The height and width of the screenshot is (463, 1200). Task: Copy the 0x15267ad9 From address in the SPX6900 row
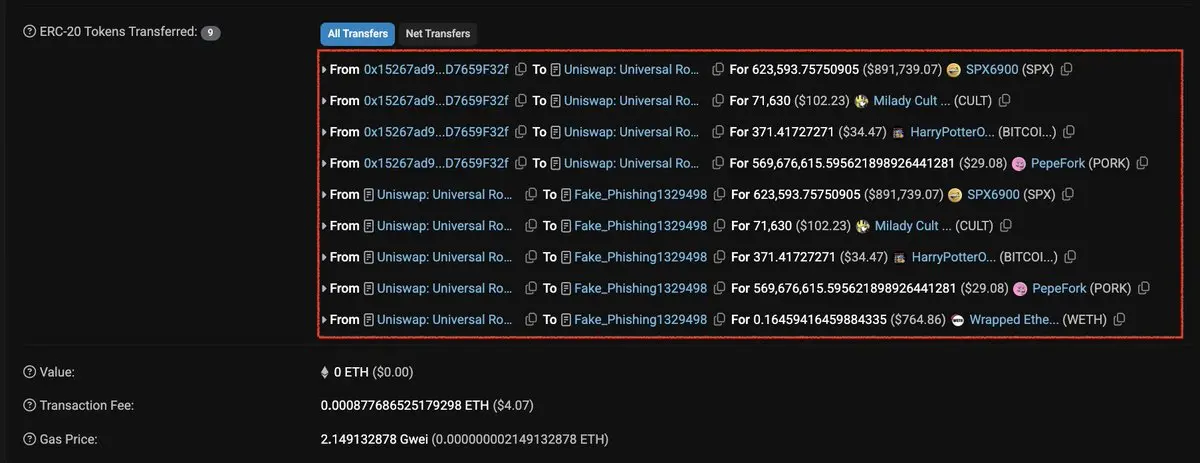(521, 70)
